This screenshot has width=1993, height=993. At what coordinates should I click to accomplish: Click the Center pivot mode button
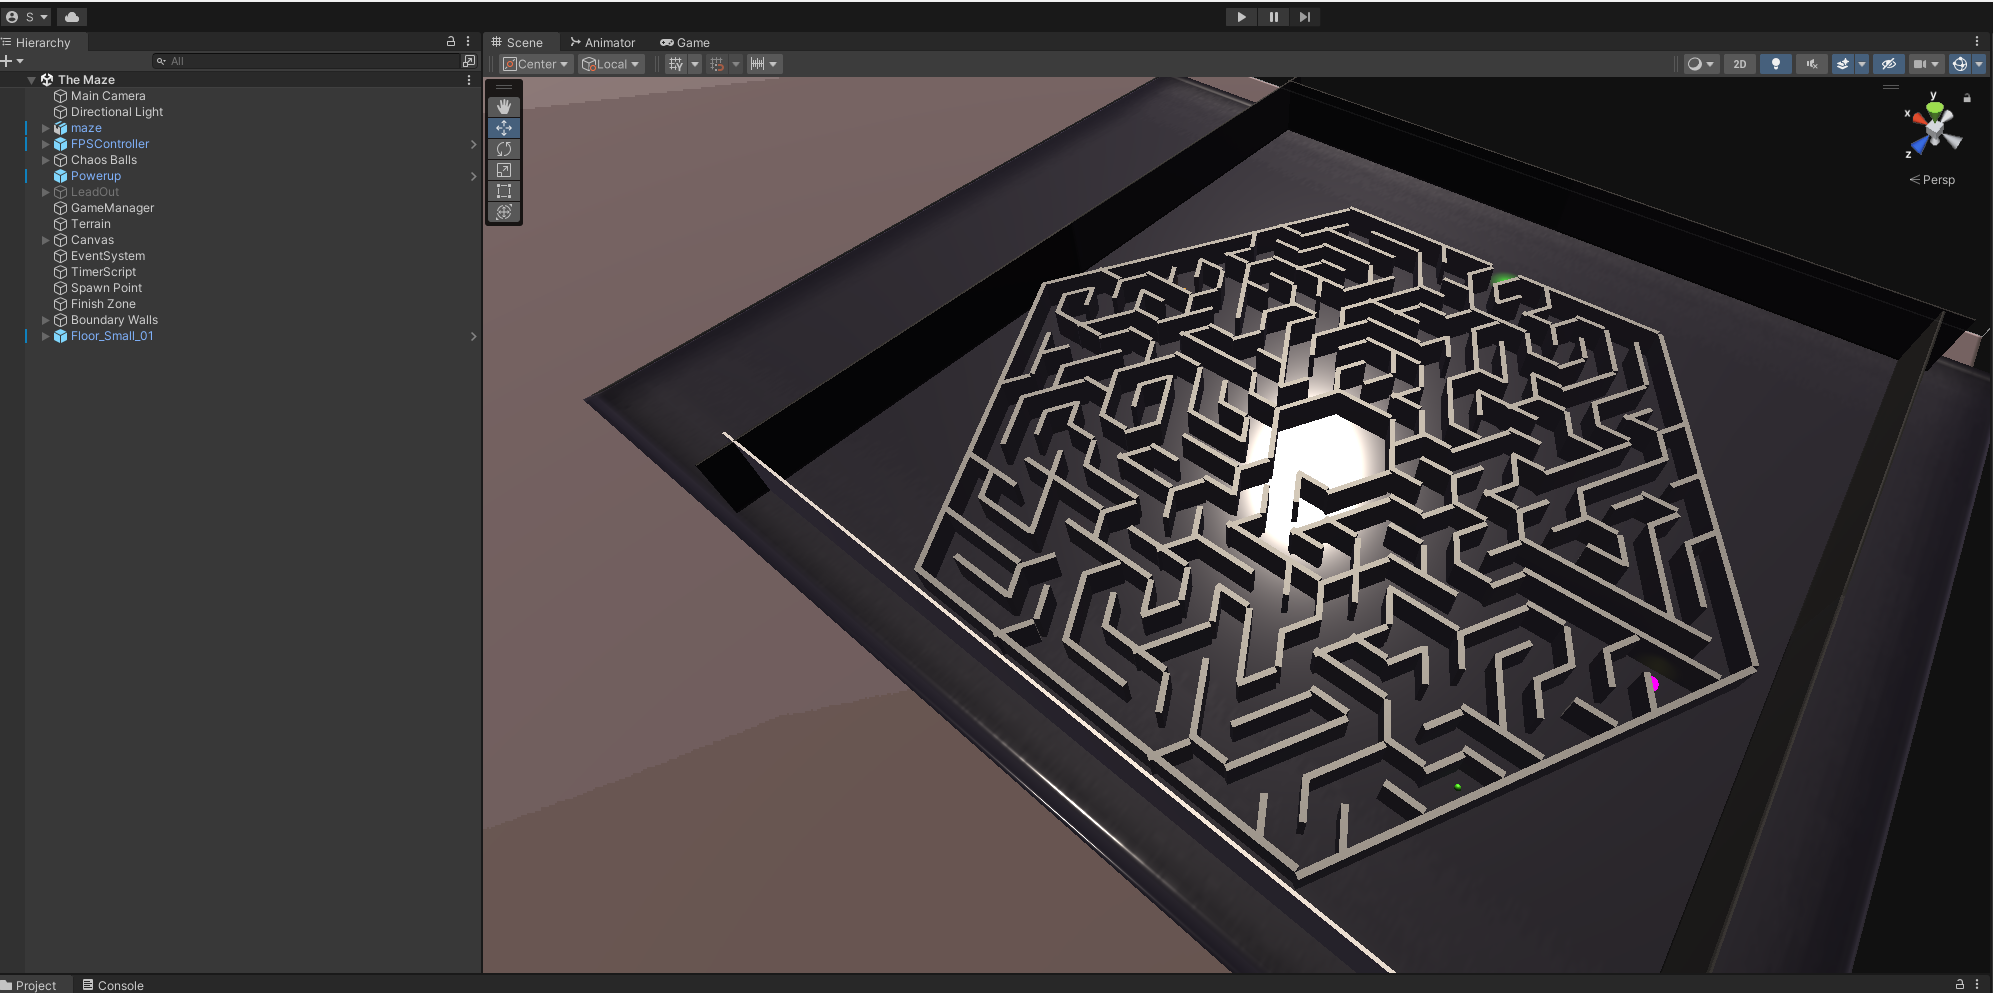[535, 63]
